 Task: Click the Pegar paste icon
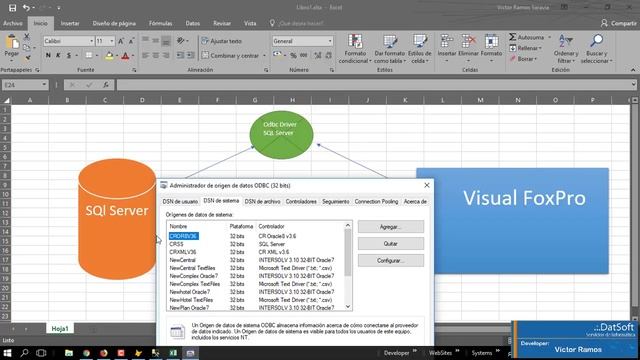pos(12,42)
